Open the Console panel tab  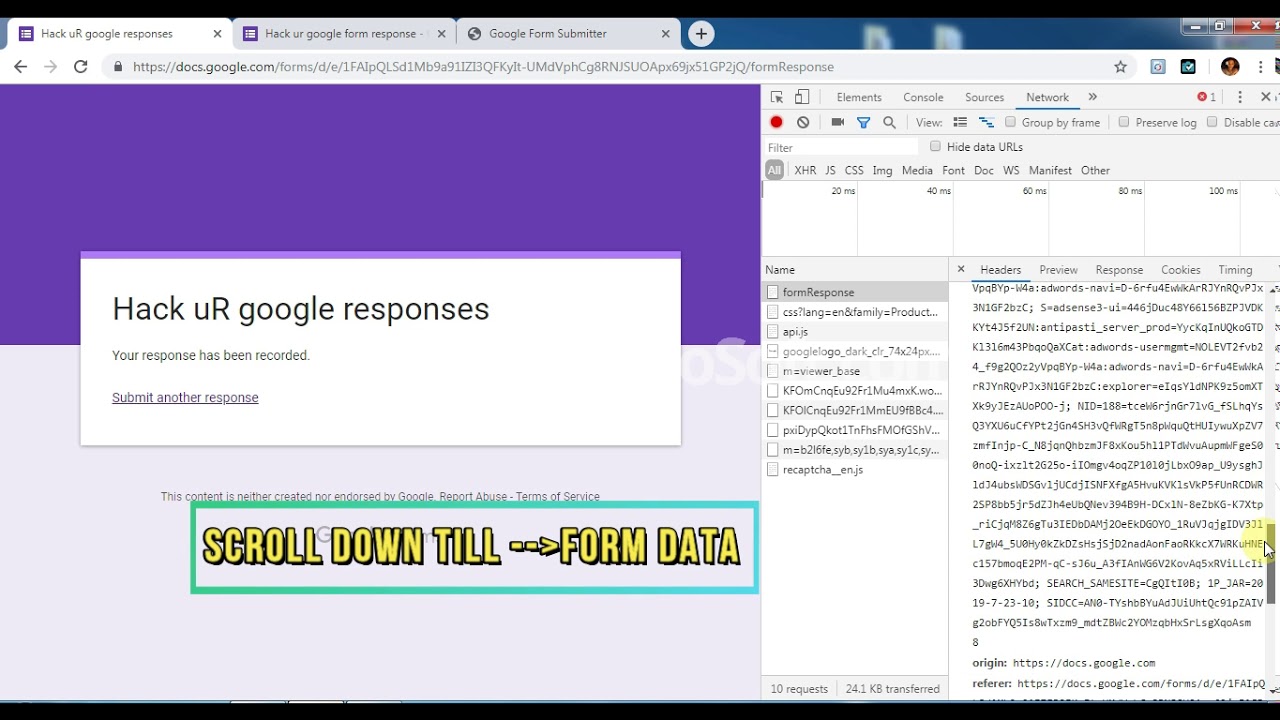923,97
